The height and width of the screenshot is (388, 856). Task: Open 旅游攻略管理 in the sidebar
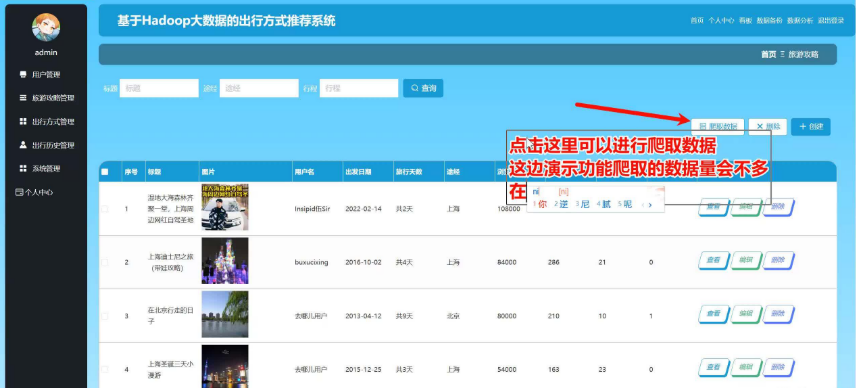click(x=52, y=98)
